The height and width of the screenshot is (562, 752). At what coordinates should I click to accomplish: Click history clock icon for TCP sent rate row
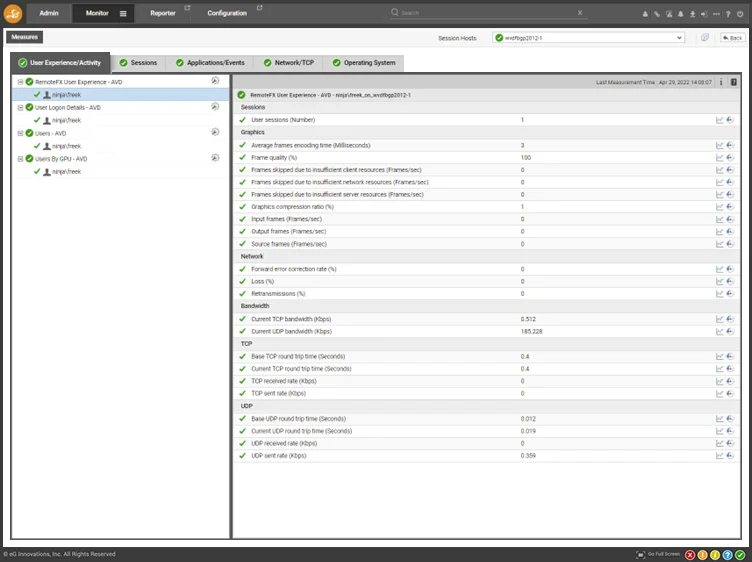tap(730, 393)
